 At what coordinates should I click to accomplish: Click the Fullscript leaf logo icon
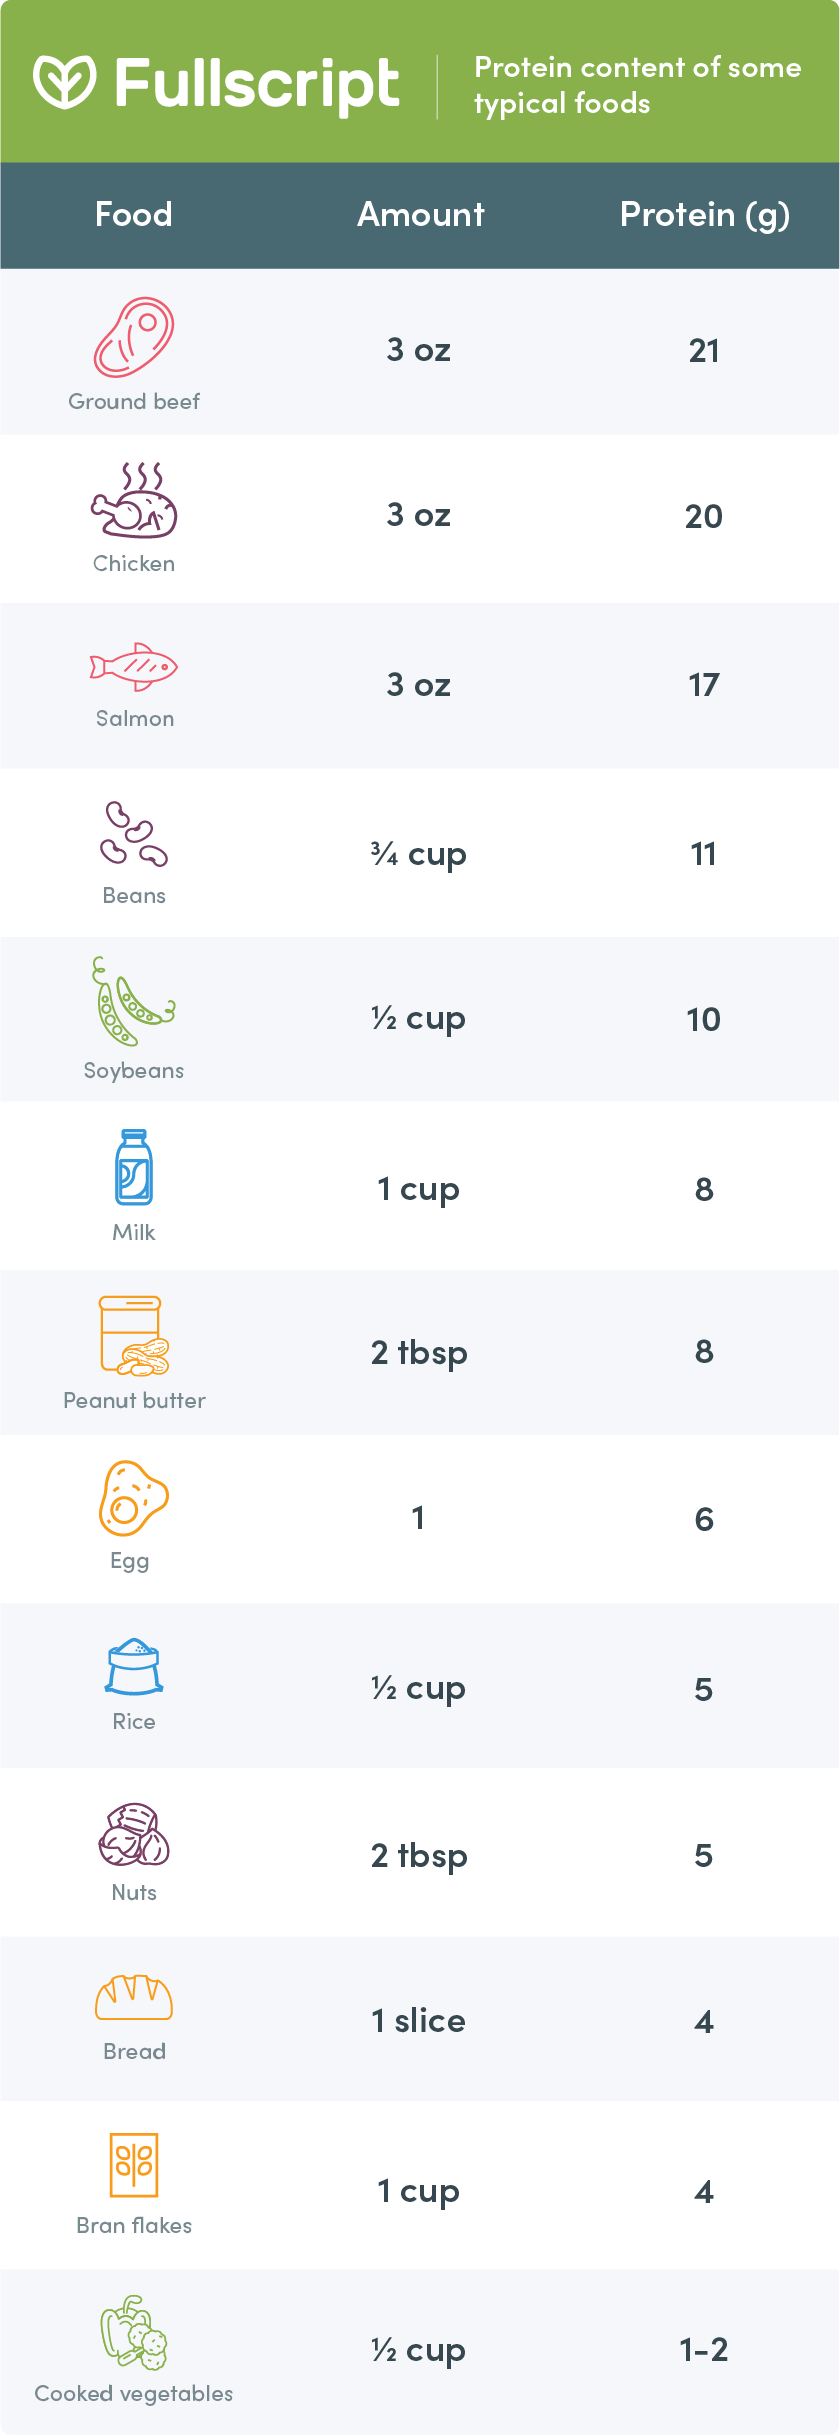(64, 82)
